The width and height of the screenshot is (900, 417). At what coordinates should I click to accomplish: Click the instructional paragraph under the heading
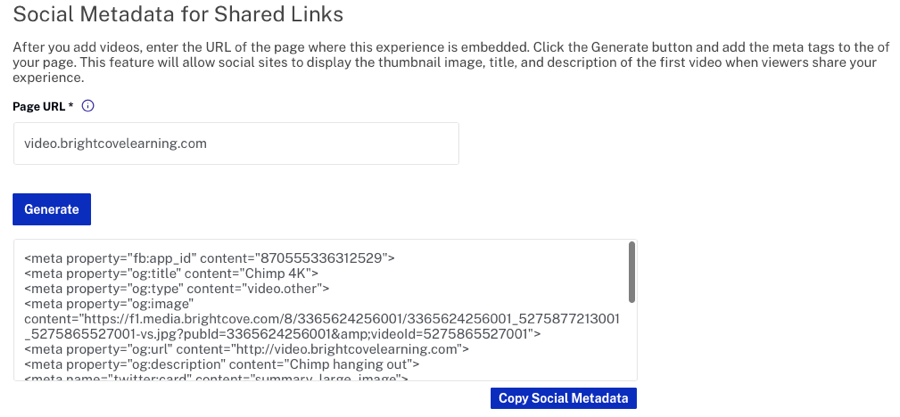tap(445, 62)
